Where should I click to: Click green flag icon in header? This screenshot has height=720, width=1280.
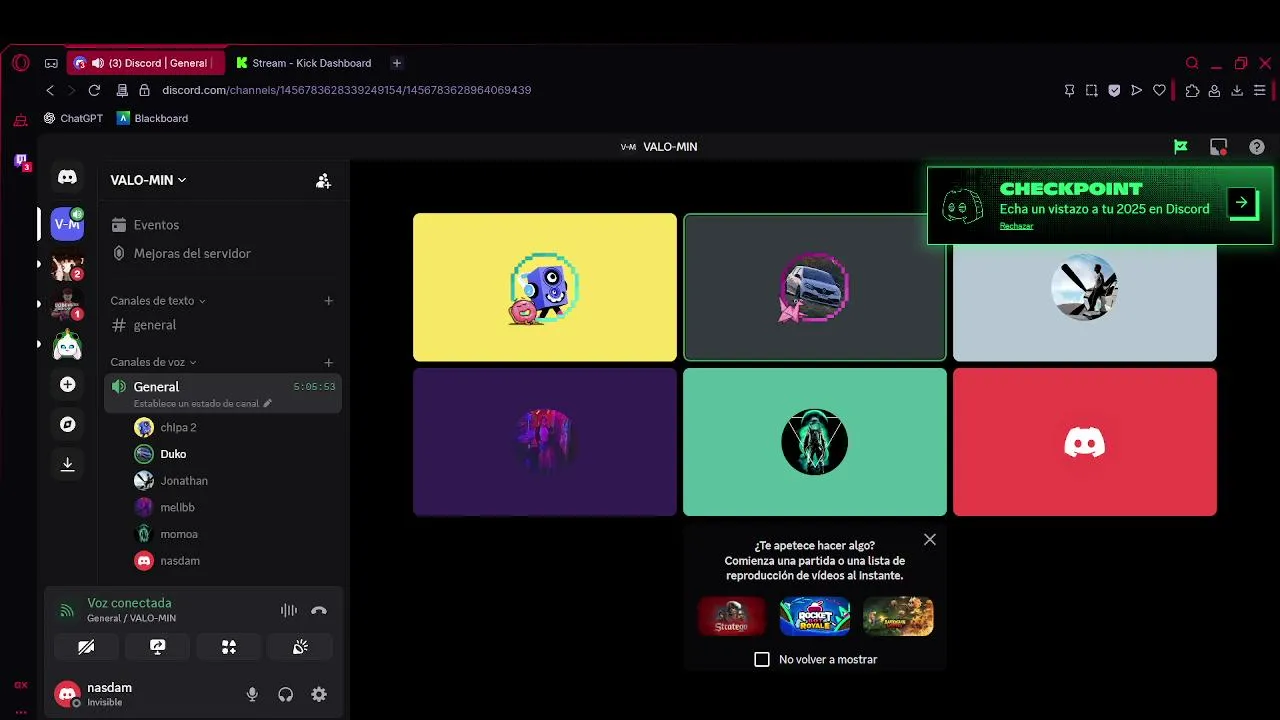(x=1181, y=147)
